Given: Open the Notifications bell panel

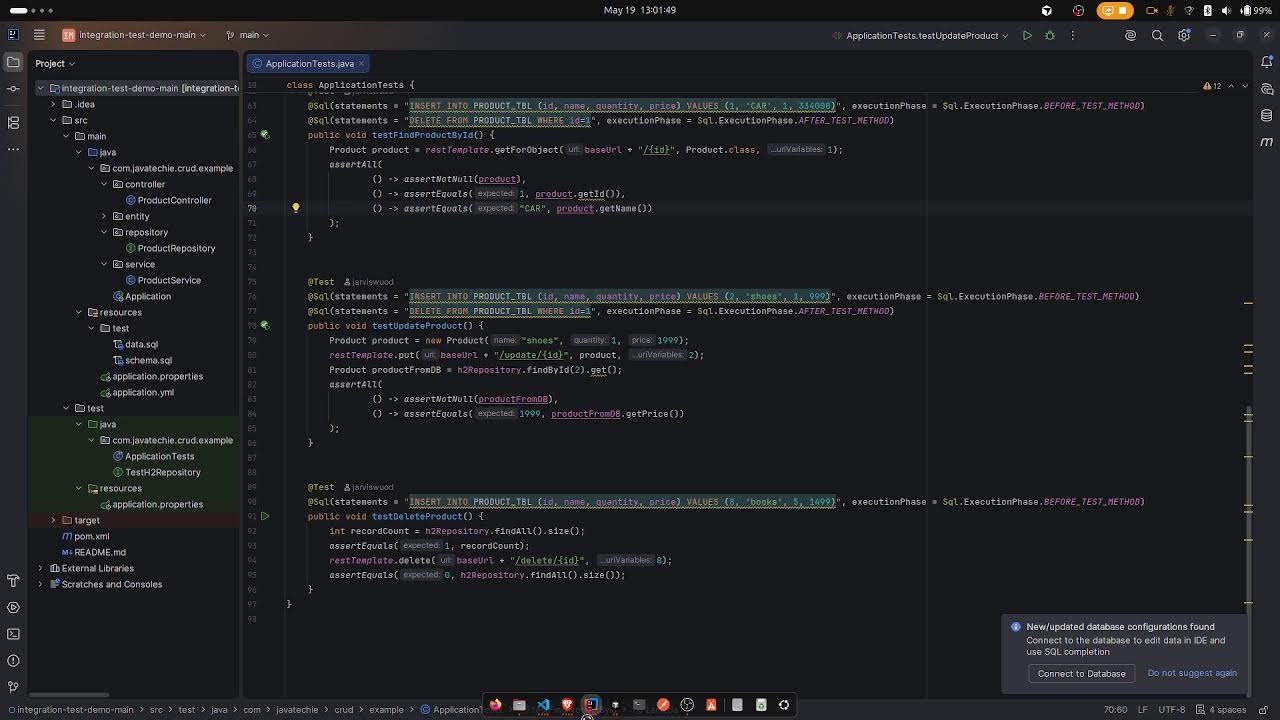Looking at the screenshot, I should (x=1266, y=63).
